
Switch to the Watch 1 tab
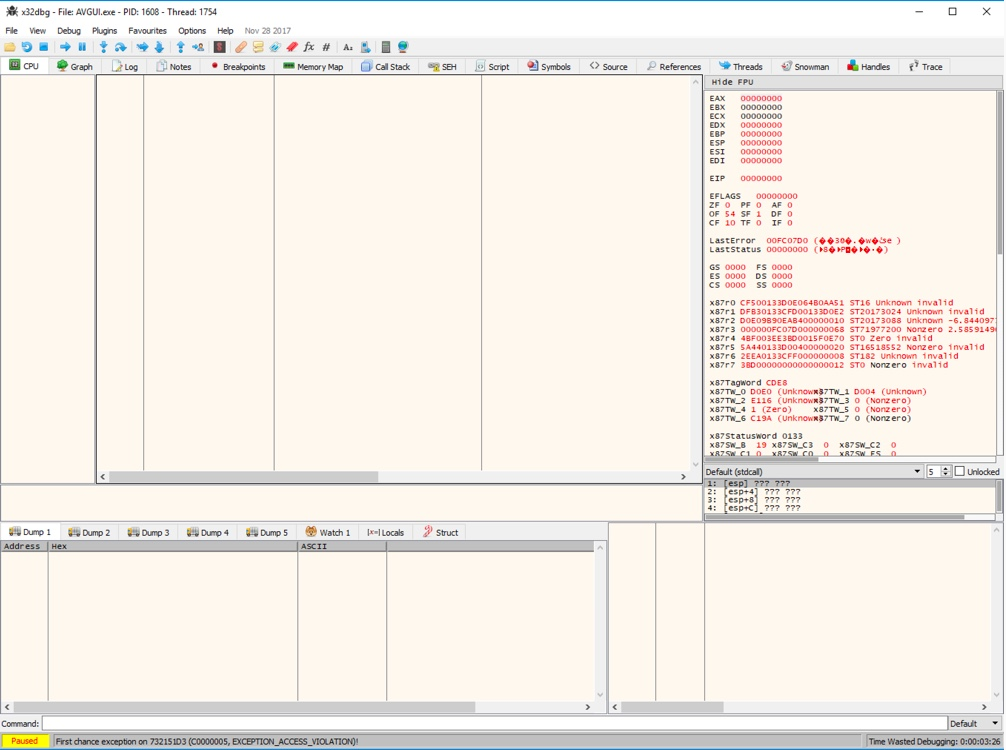tap(330, 532)
